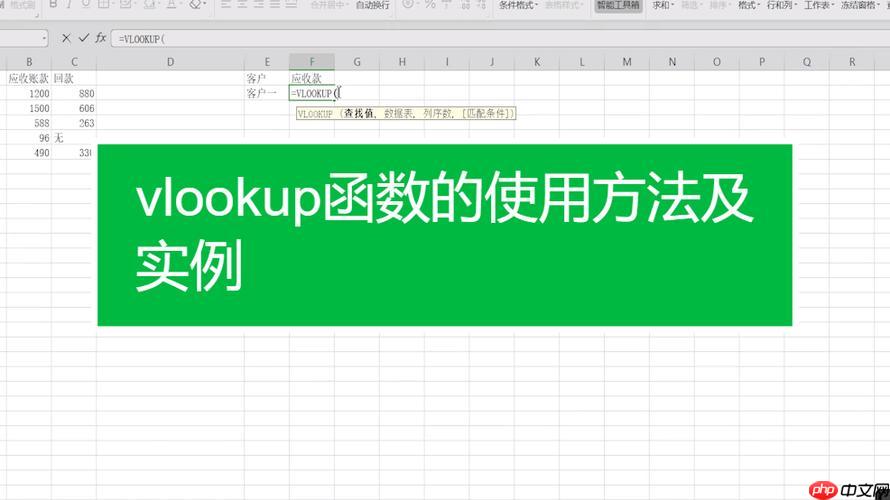Toggle 自动换行 text wrapping

372,5
